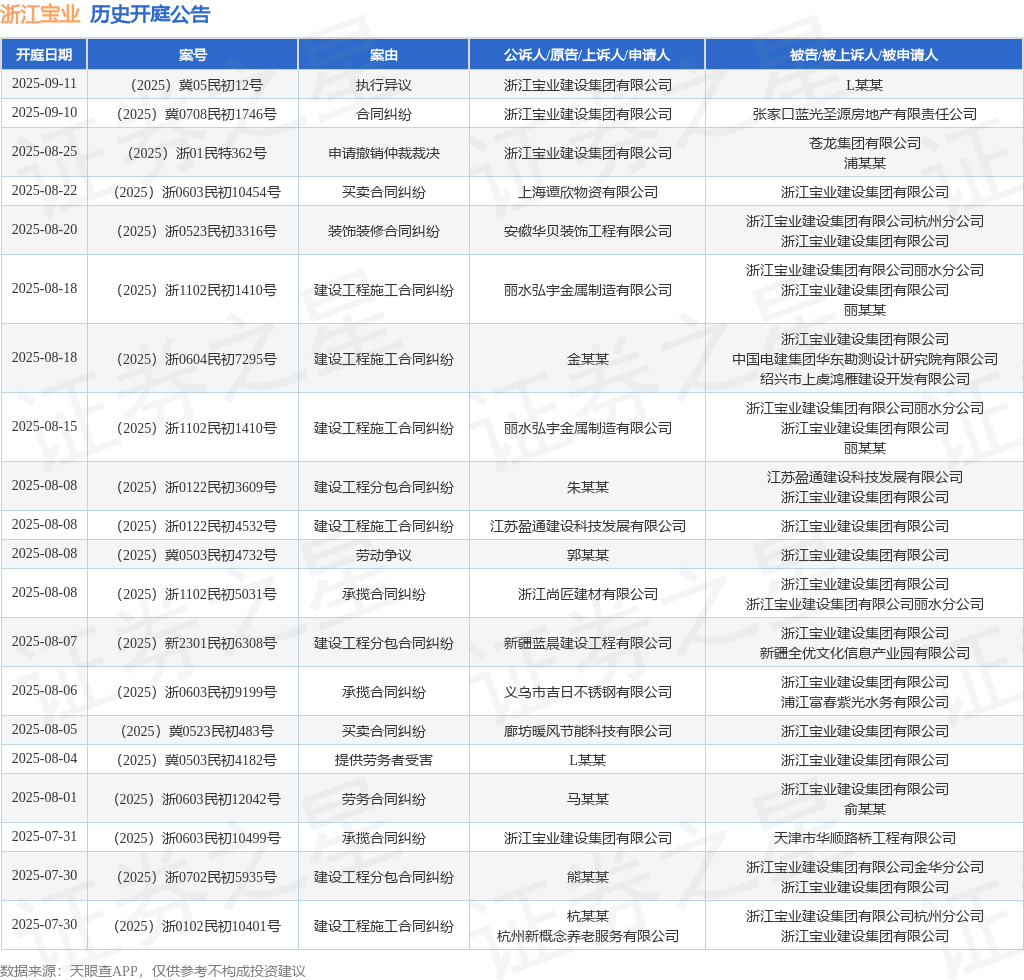
Task: Select plaintiff 浙江尚匠建材有限公司
Action: pos(588,594)
